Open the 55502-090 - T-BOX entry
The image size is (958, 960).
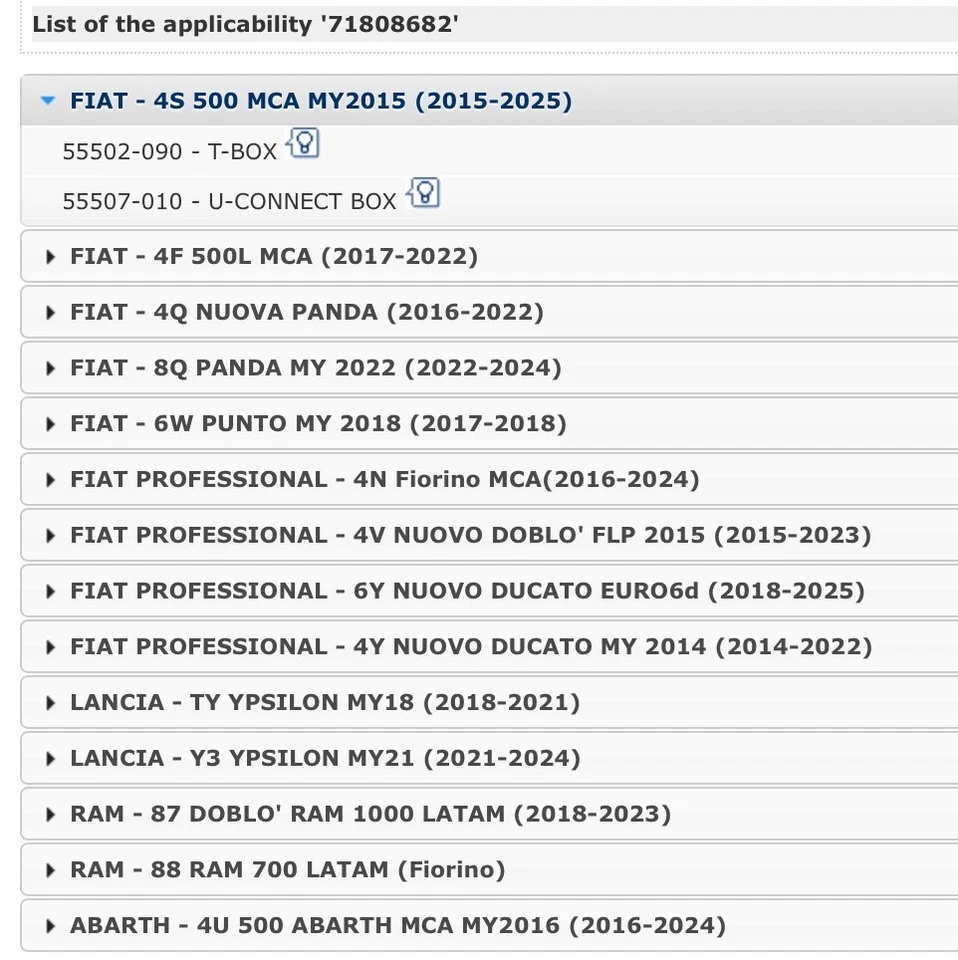coord(170,151)
